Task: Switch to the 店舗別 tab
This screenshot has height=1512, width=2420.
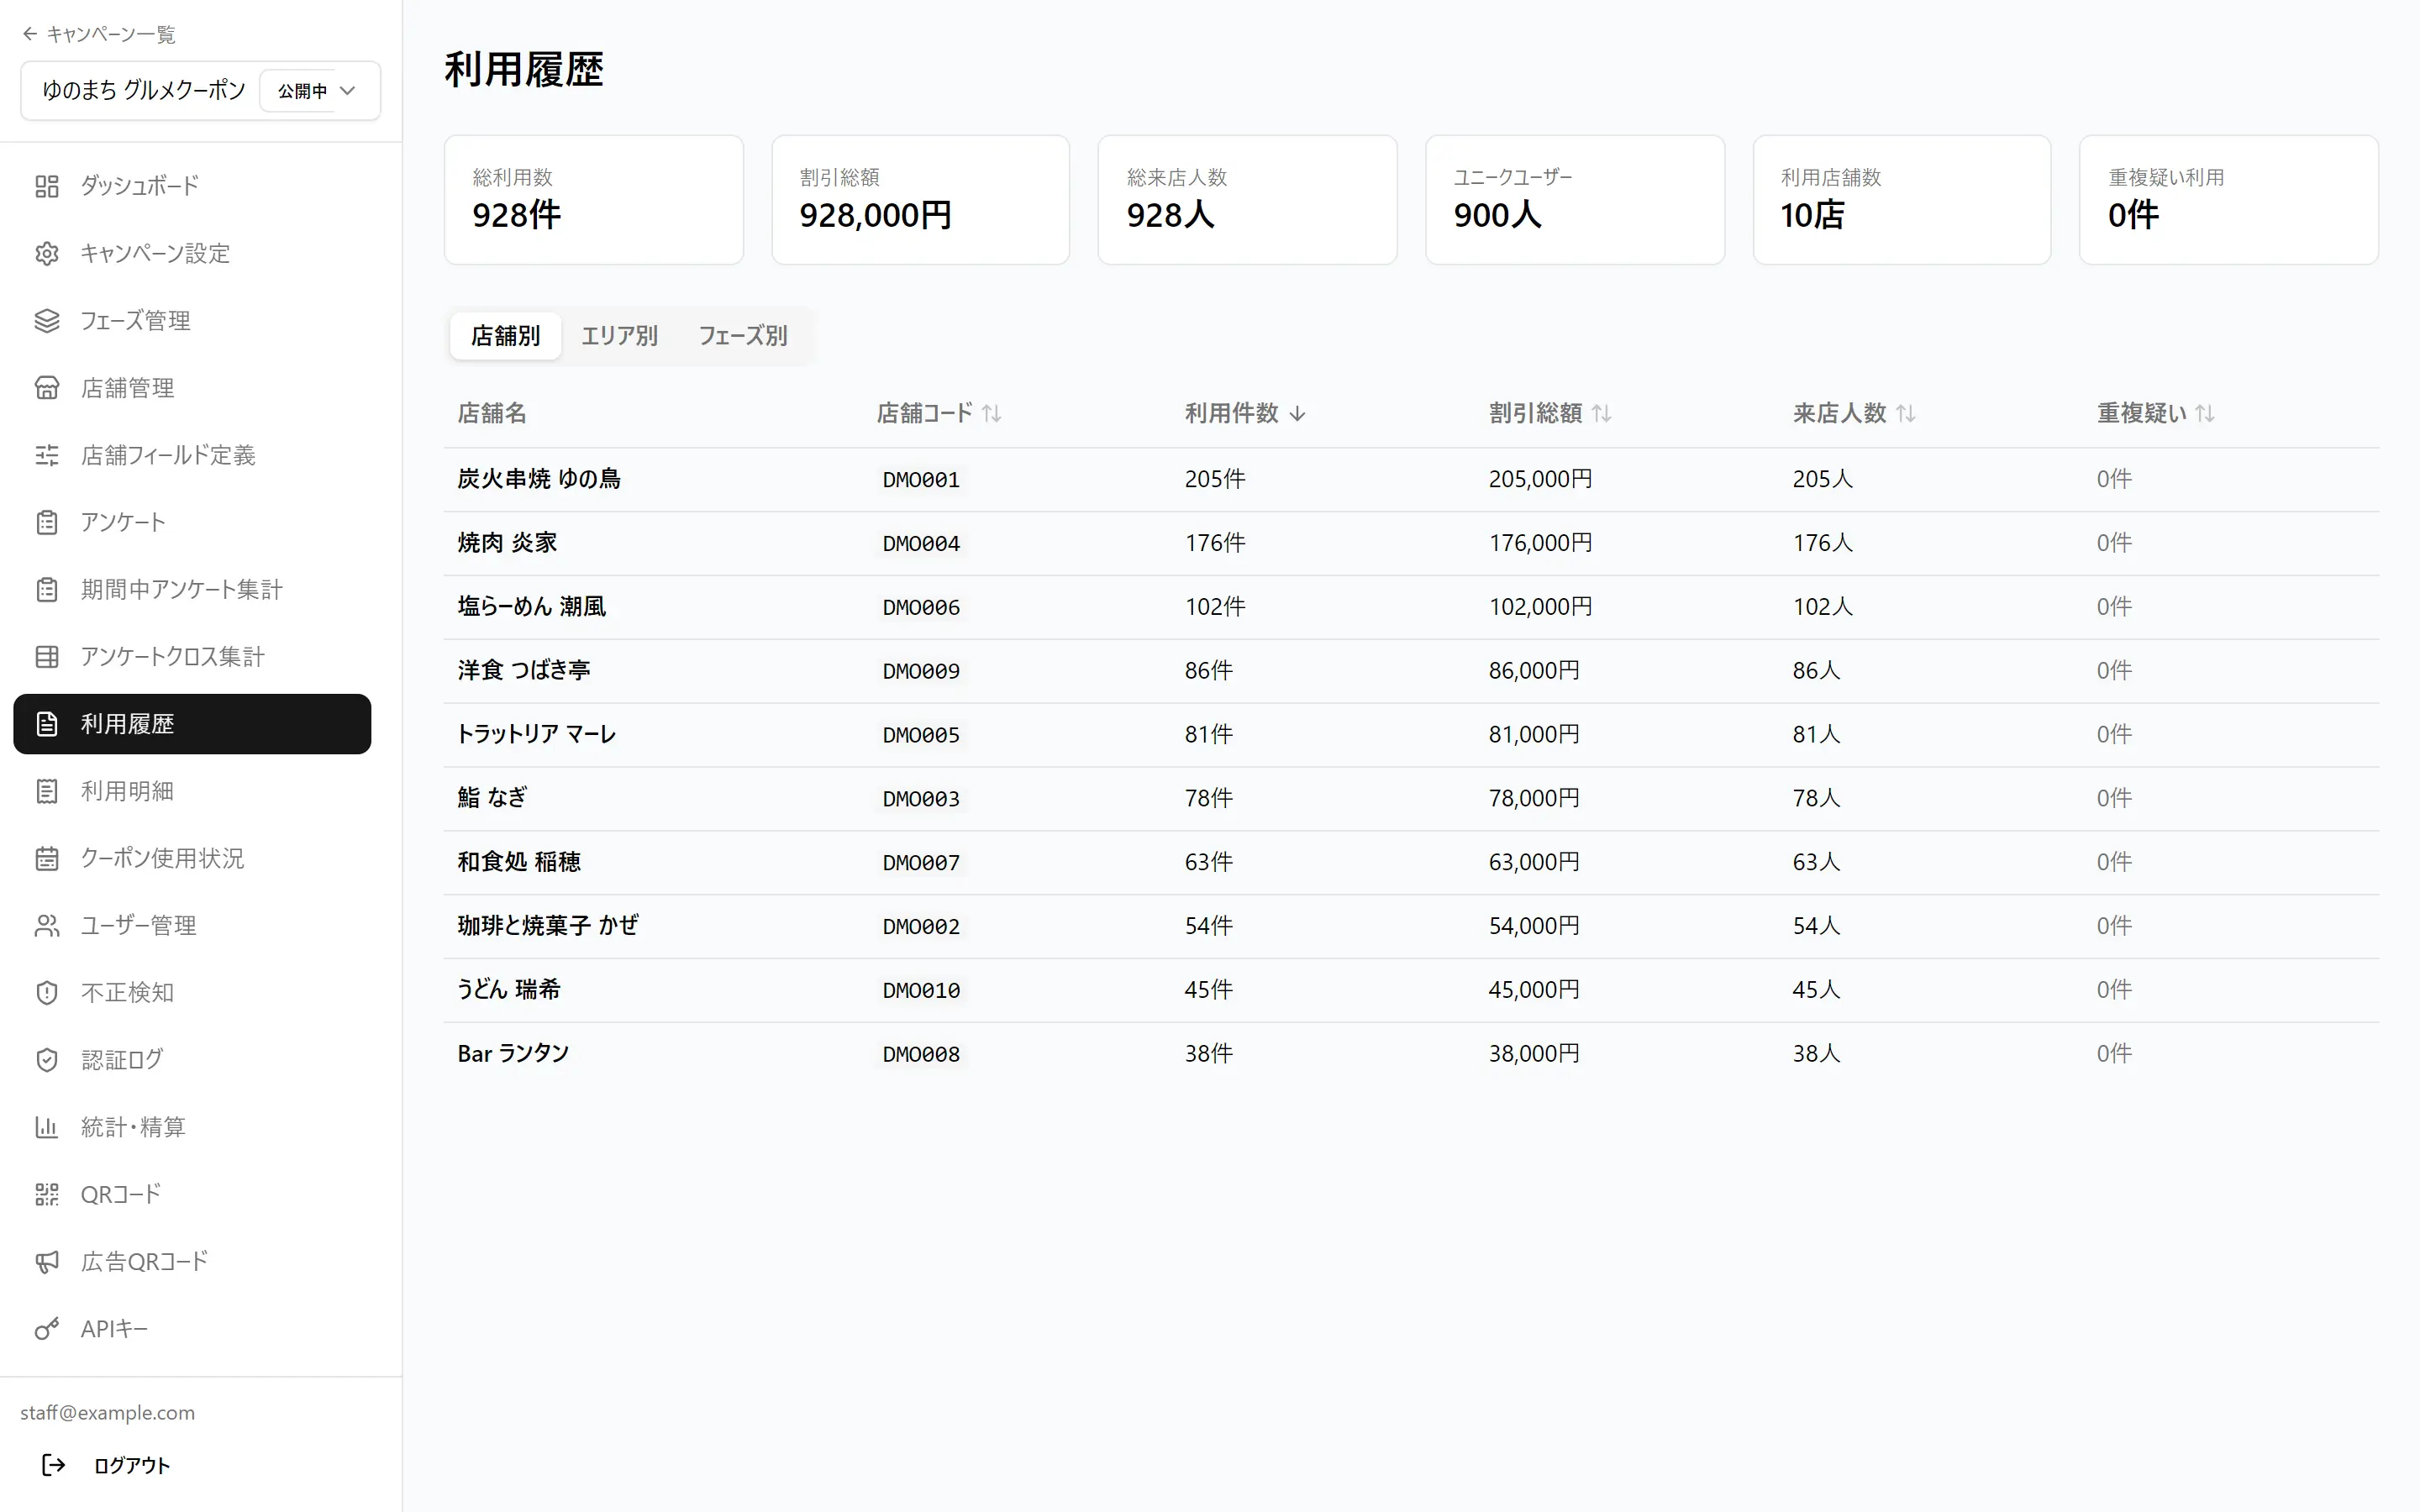Action: [505, 336]
